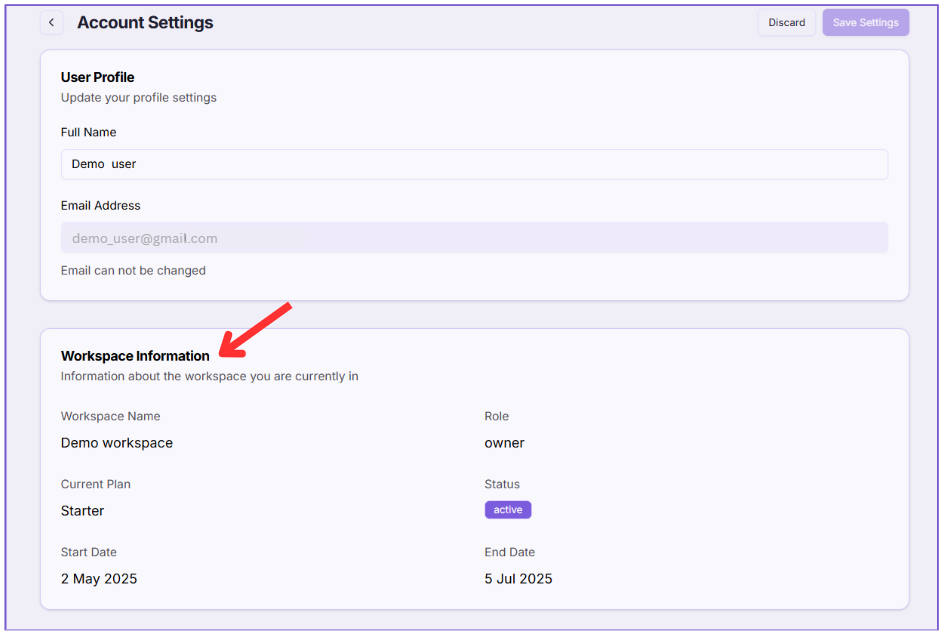
Task: Click the red arrow annotation
Action: click(255, 329)
